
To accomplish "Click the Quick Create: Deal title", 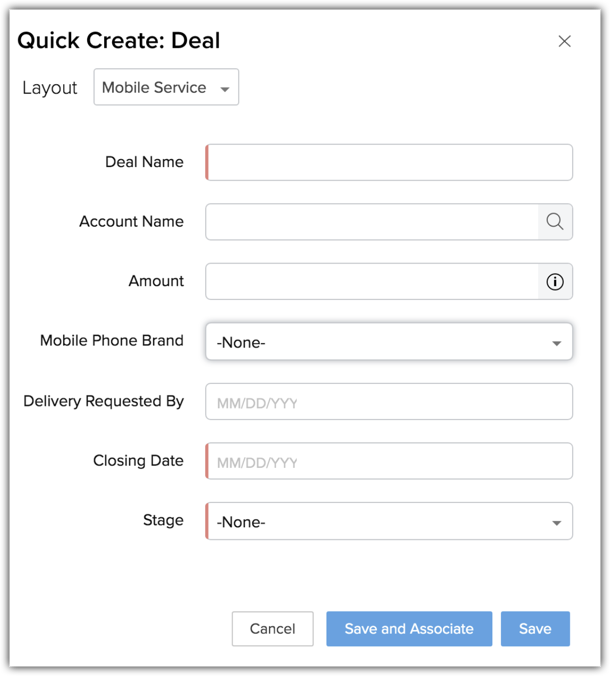I will click(119, 41).
